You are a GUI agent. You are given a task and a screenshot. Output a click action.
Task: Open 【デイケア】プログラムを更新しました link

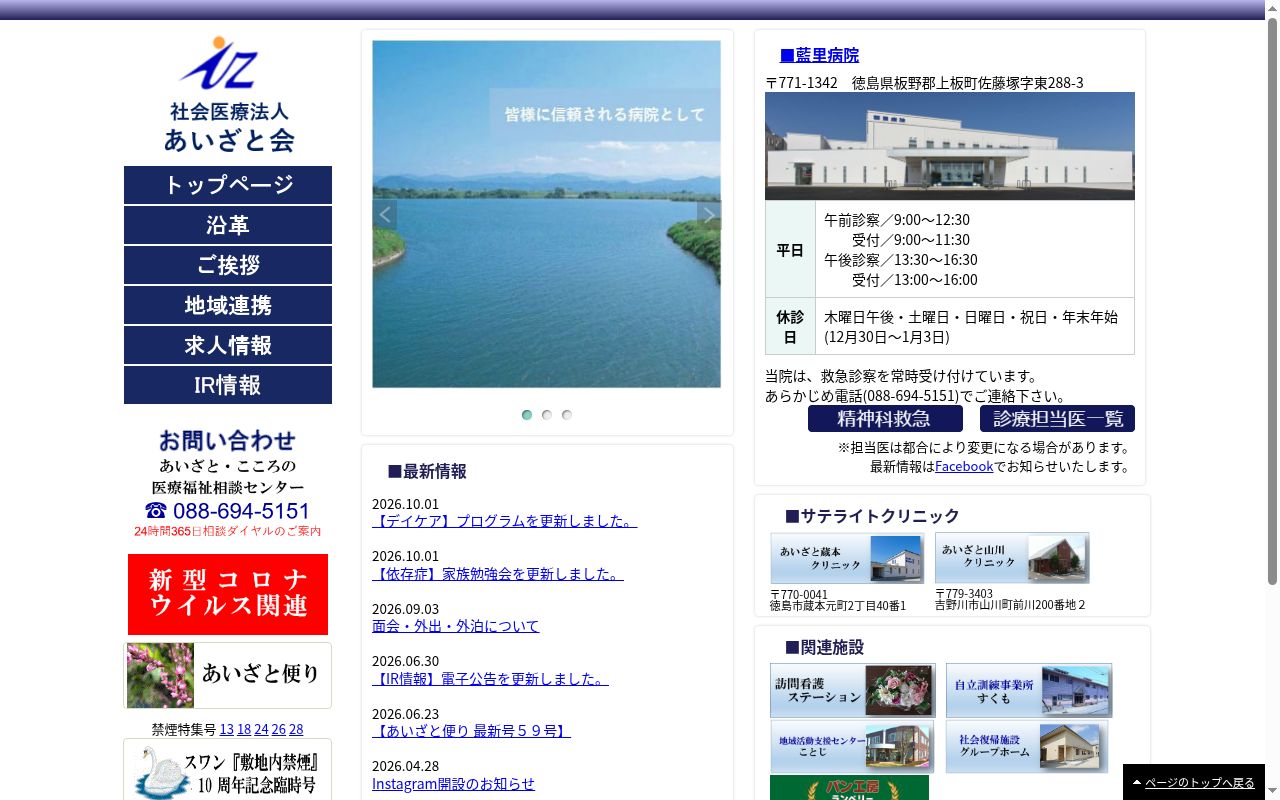(504, 521)
